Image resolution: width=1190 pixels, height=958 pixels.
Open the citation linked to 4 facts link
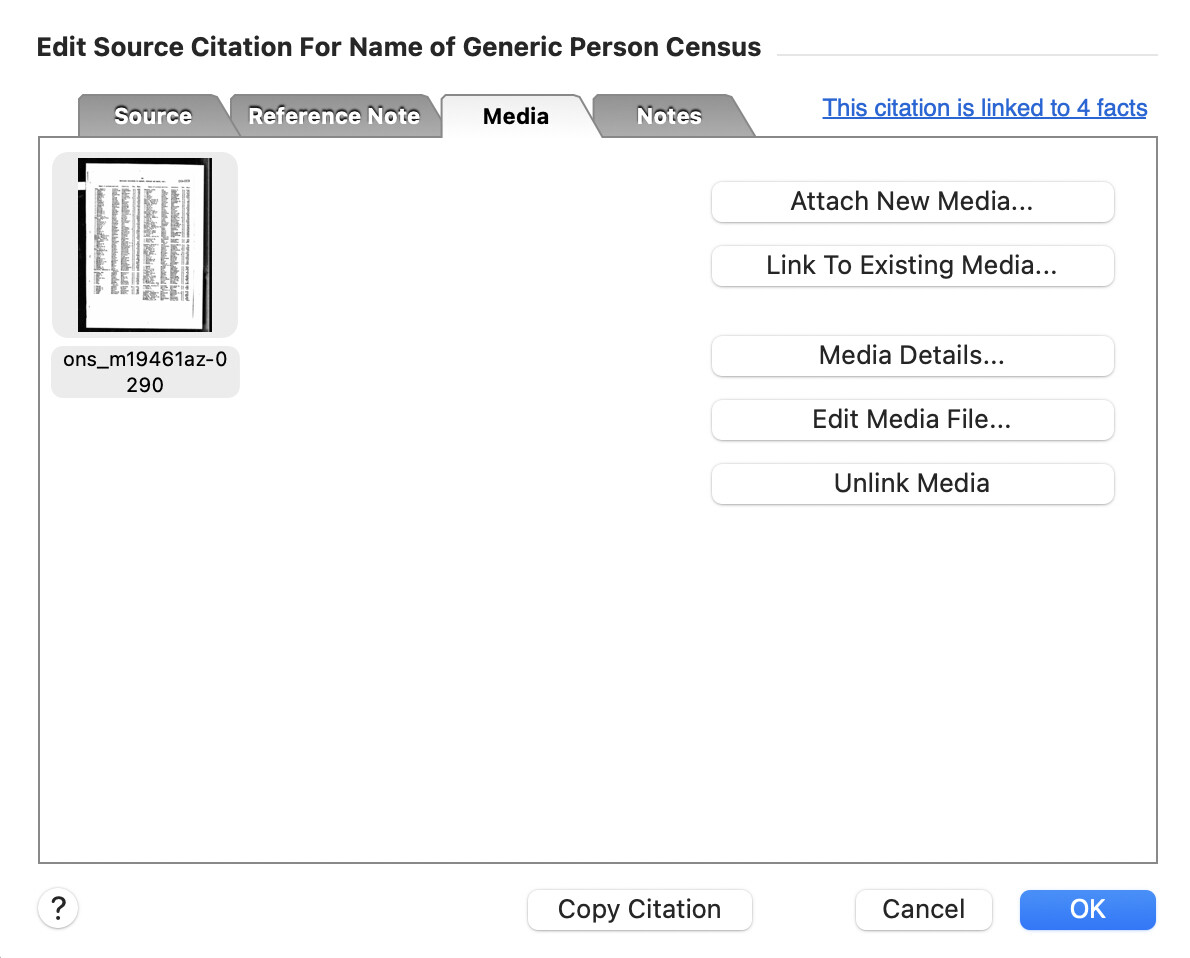pos(984,108)
